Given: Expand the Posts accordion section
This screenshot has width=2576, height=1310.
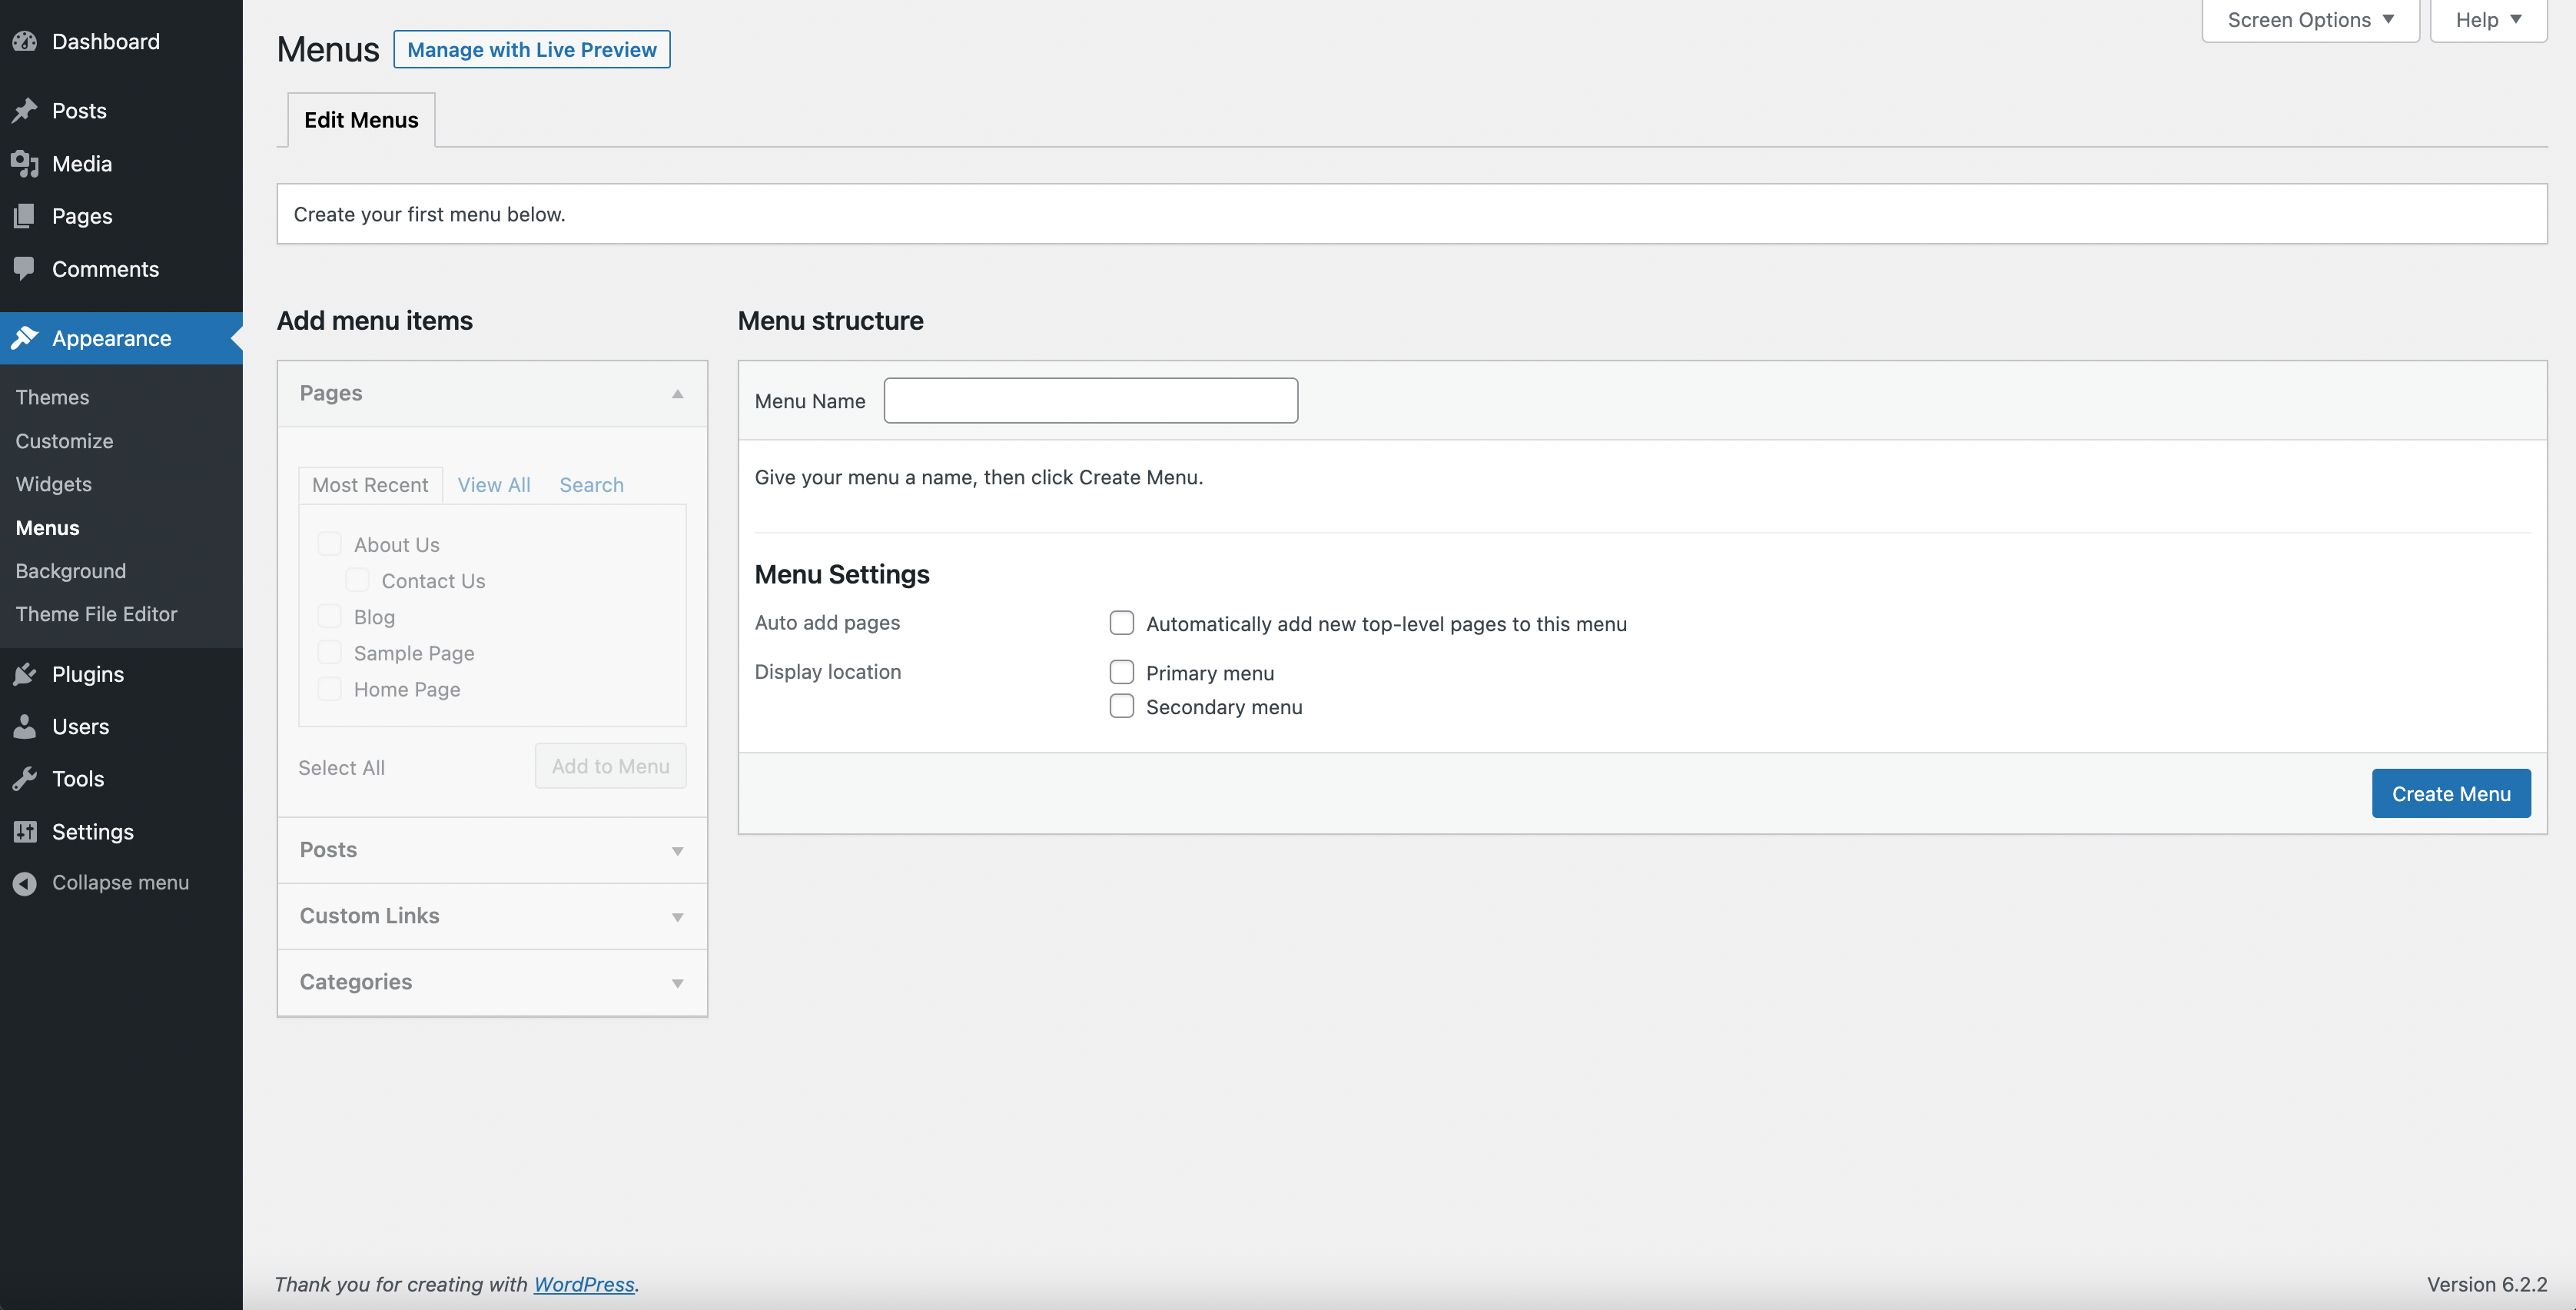Looking at the screenshot, I should (x=492, y=850).
